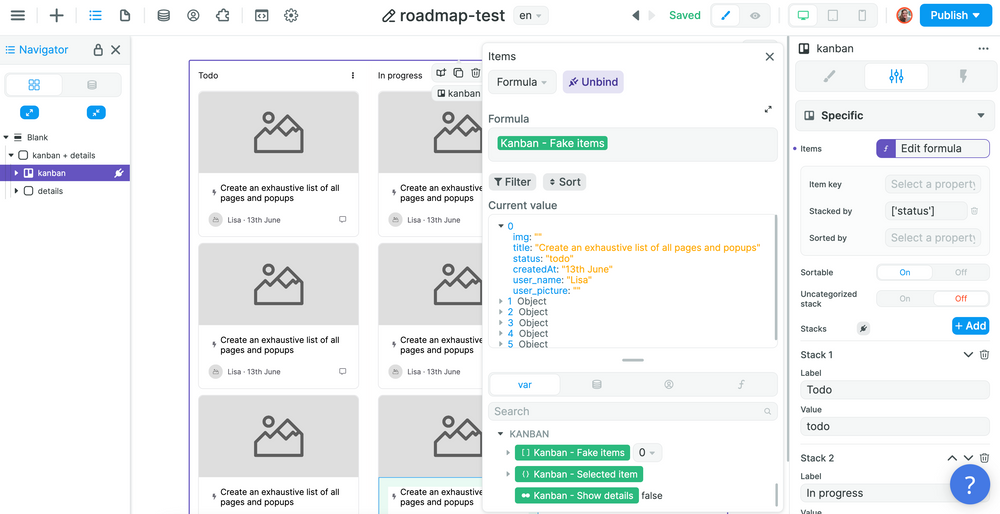
Task: Open the project settings gear icon
Action: (291, 15)
